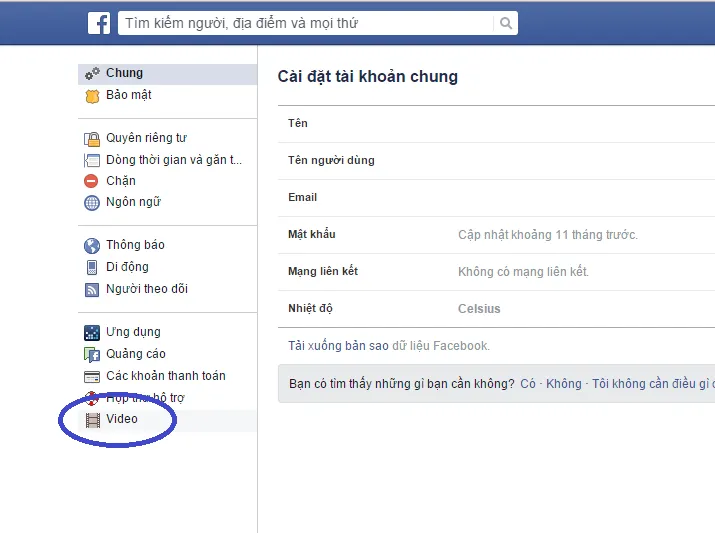Expand the Mật khẩu settings row
This screenshot has height=533, width=715.
(x=496, y=235)
